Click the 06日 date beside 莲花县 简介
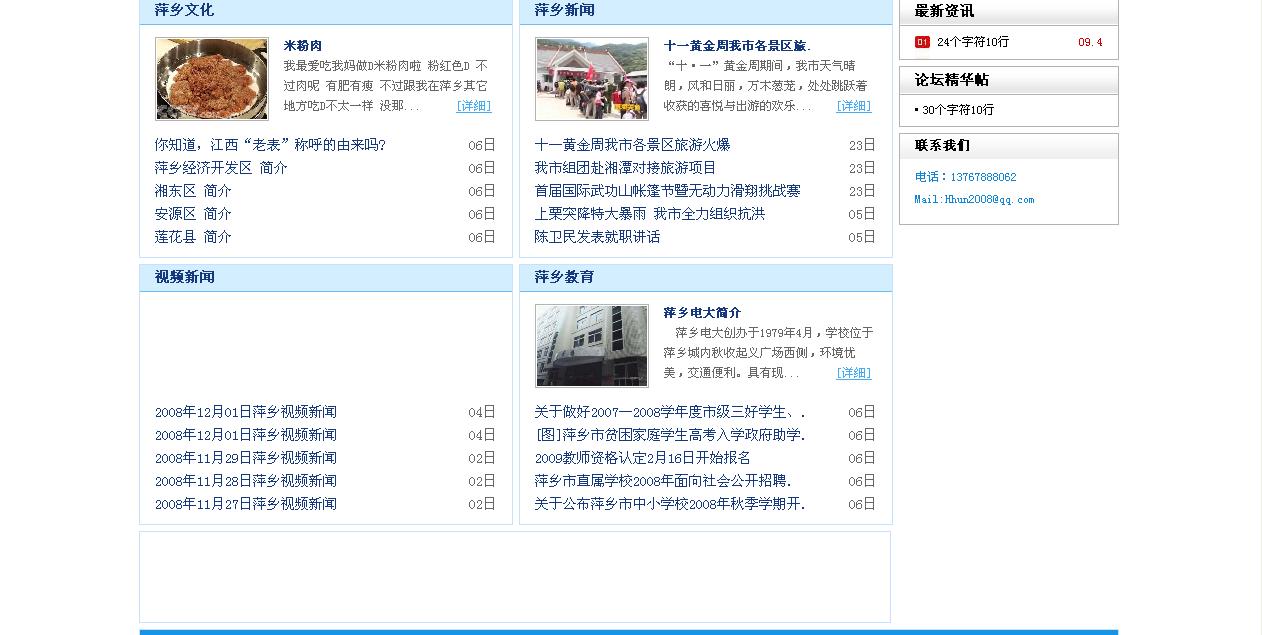 [x=482, y=237]
